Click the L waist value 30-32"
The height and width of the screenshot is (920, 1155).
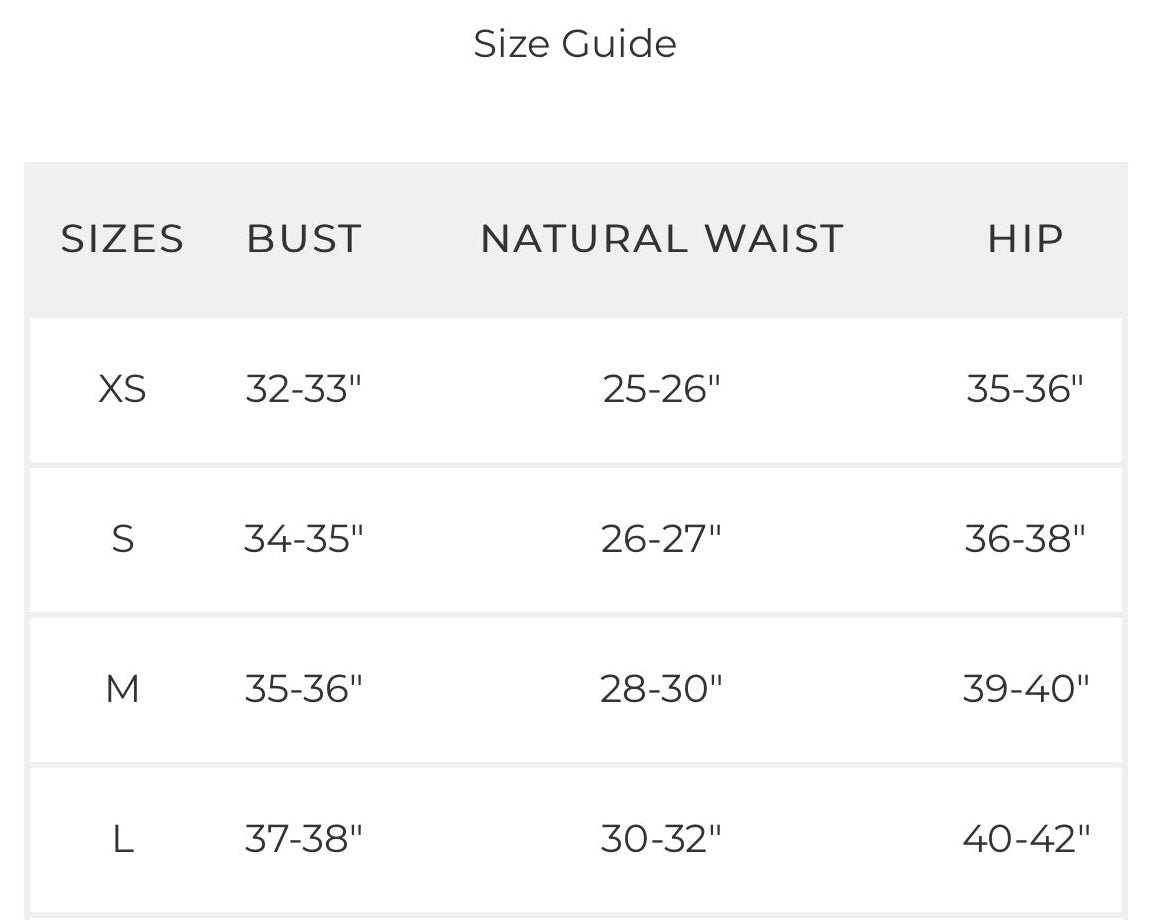click(x=661, y=839)
